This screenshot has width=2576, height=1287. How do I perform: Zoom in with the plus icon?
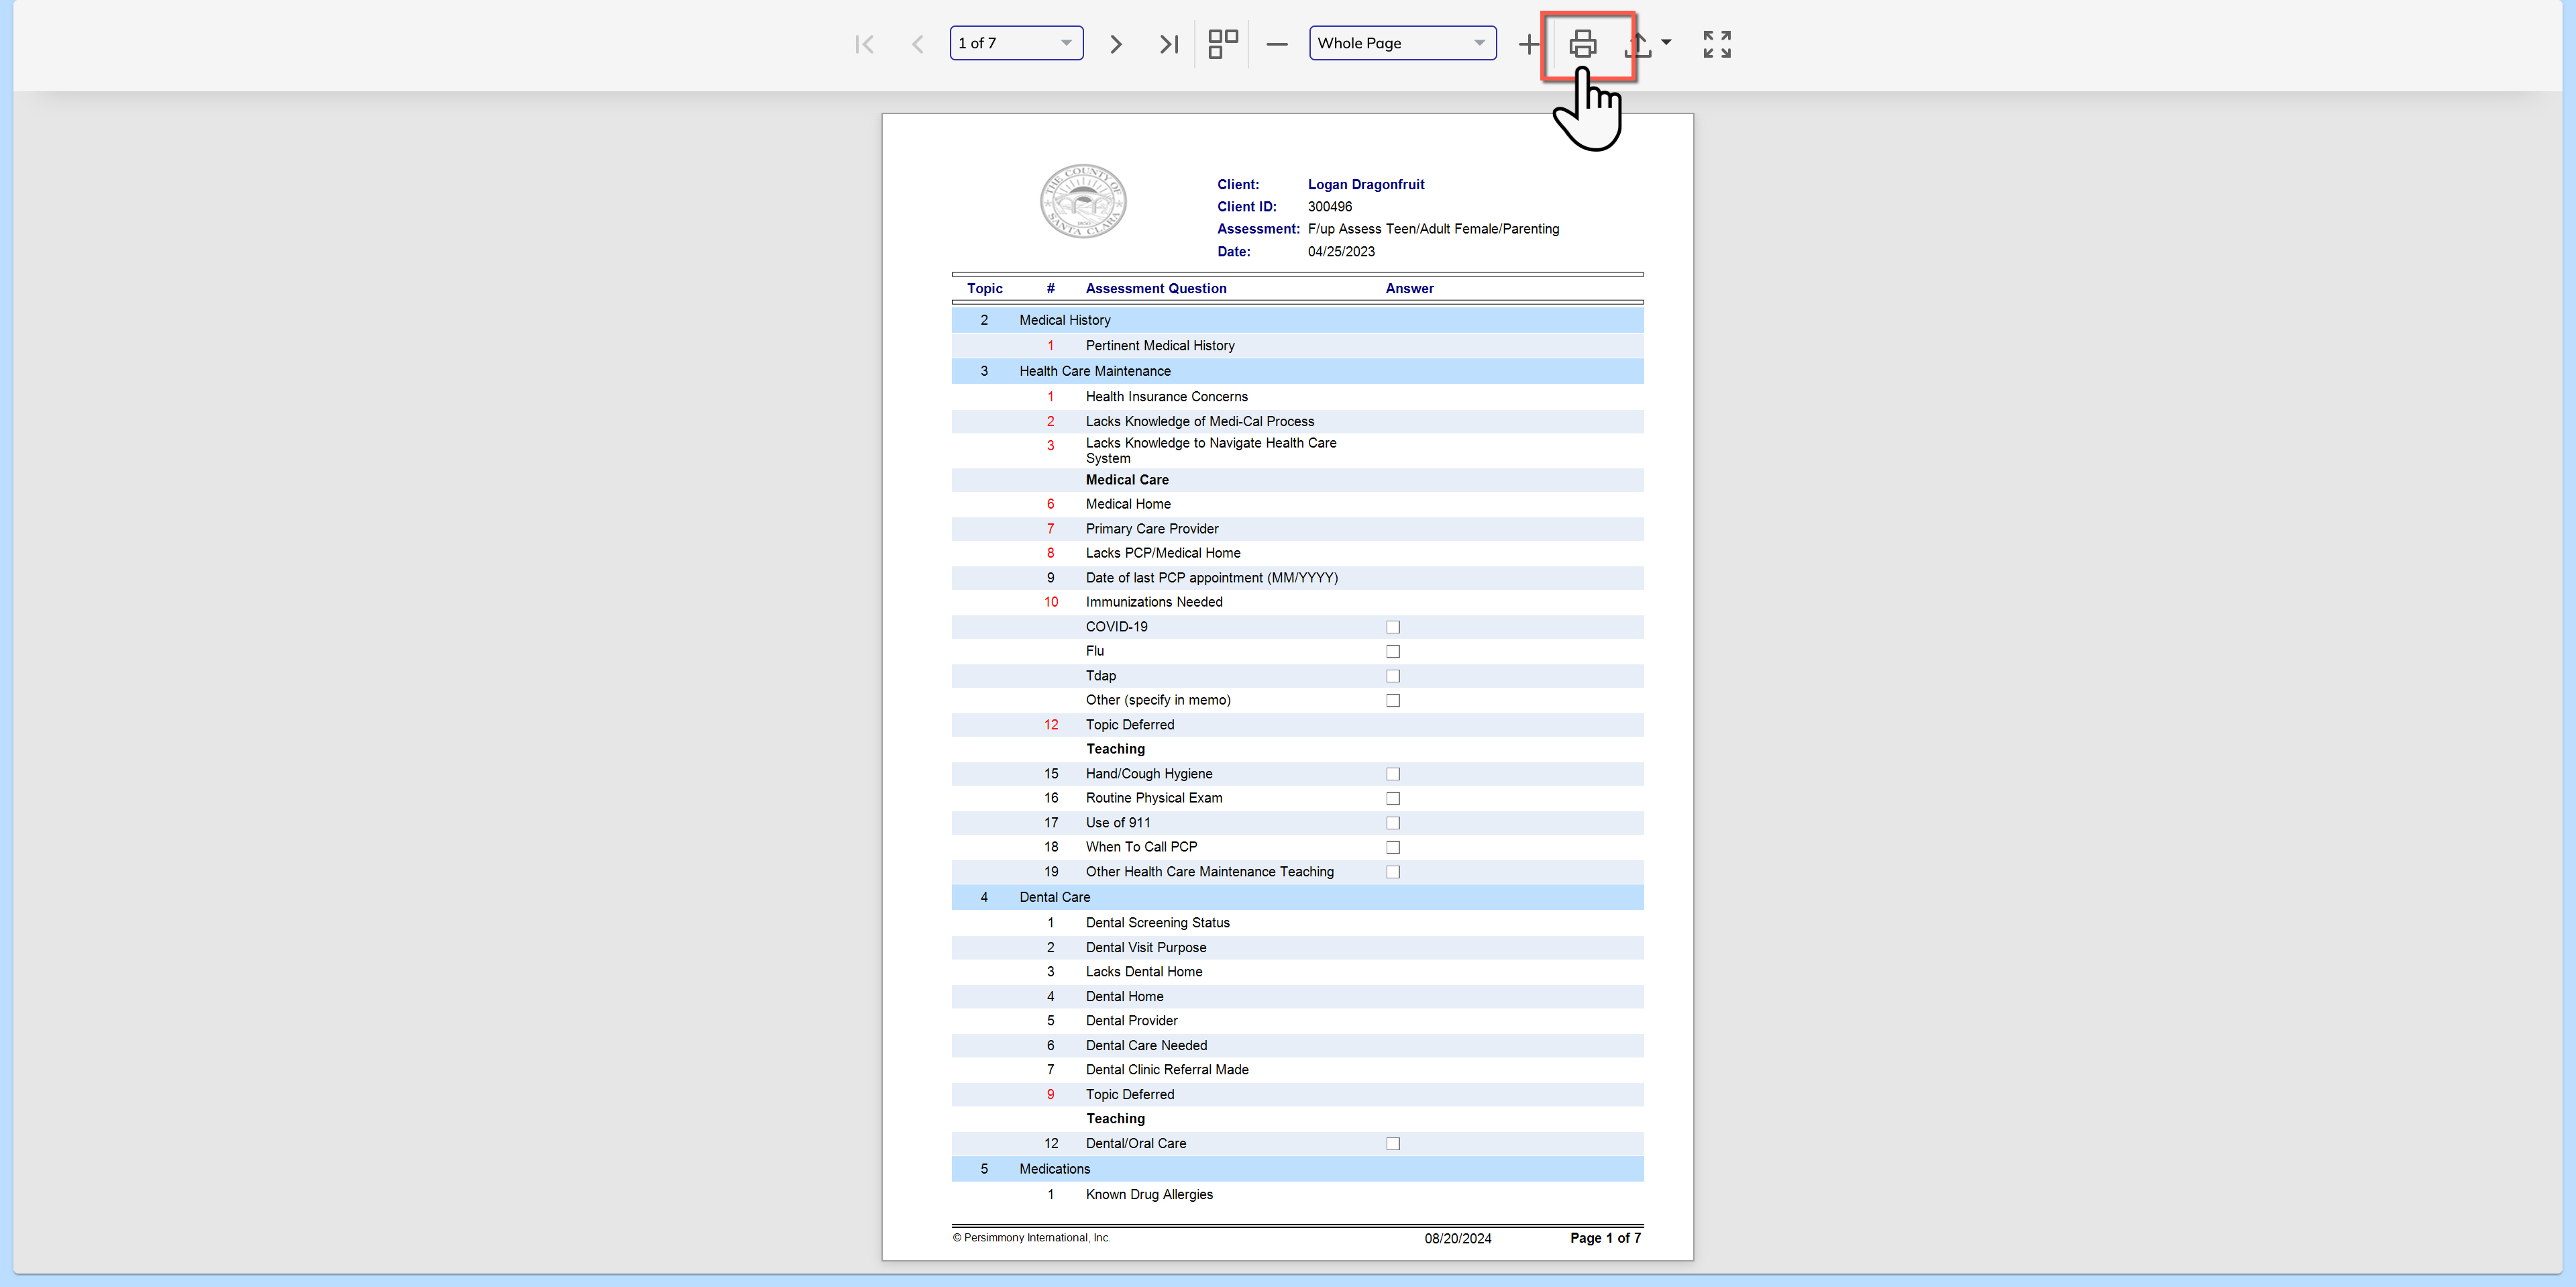[1528, 44]
